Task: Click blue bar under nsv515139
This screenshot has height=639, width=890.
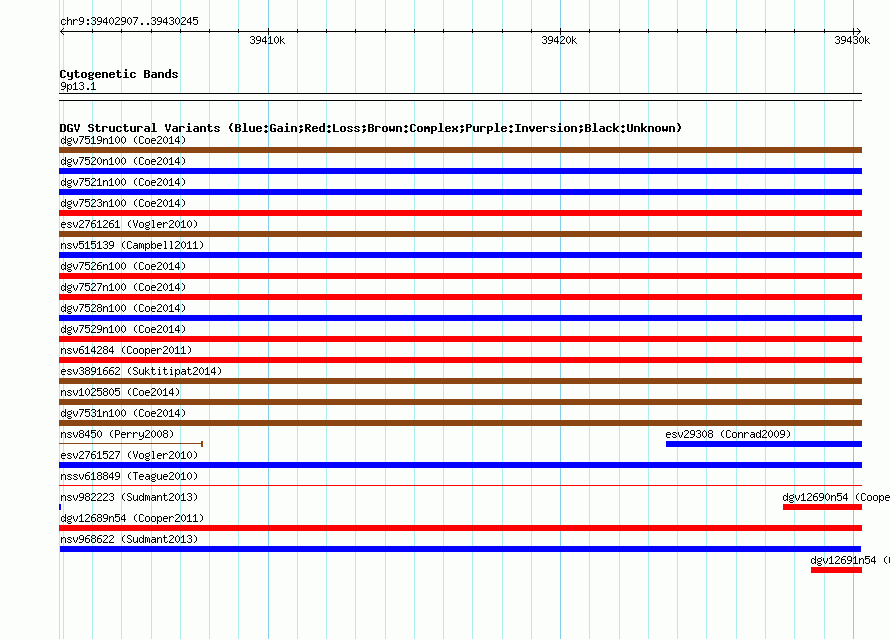Action: point(460,255)
